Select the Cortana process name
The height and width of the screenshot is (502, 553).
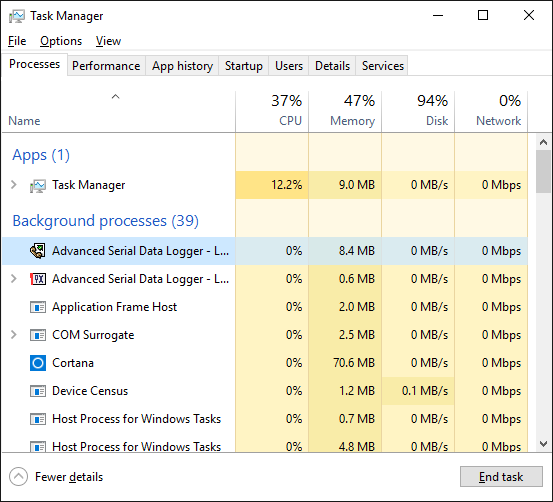[x=73, y=363]
